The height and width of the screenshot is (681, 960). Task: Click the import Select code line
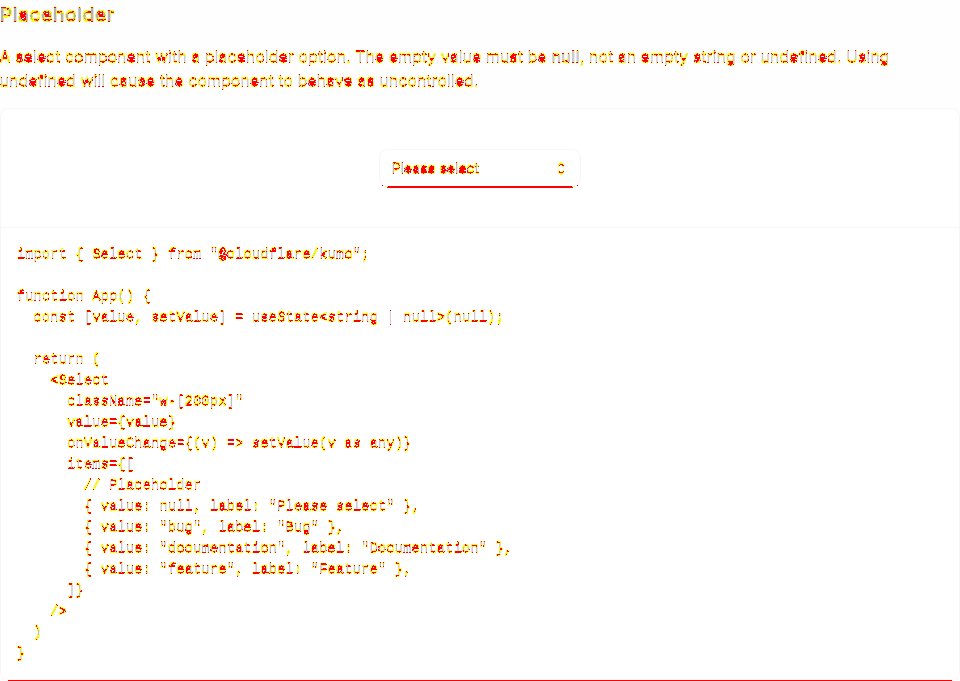click(x=192, y=254)
